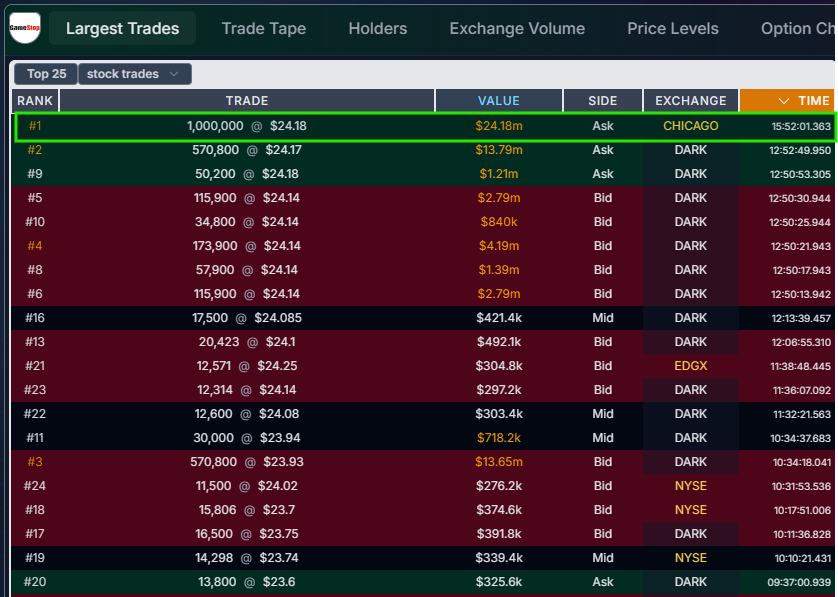Open the Holders tab
This screenshot has width=838, height=597.
(x=377, y=28)
